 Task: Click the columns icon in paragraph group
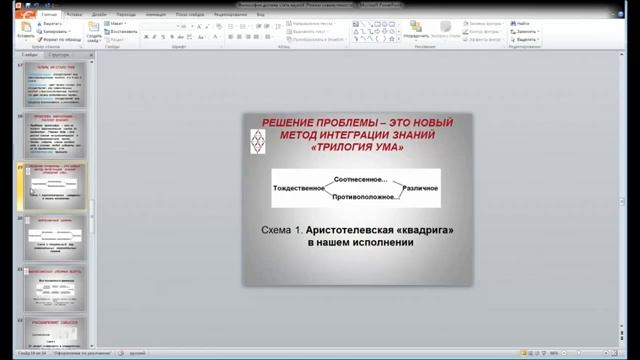[x=268, y=37]
